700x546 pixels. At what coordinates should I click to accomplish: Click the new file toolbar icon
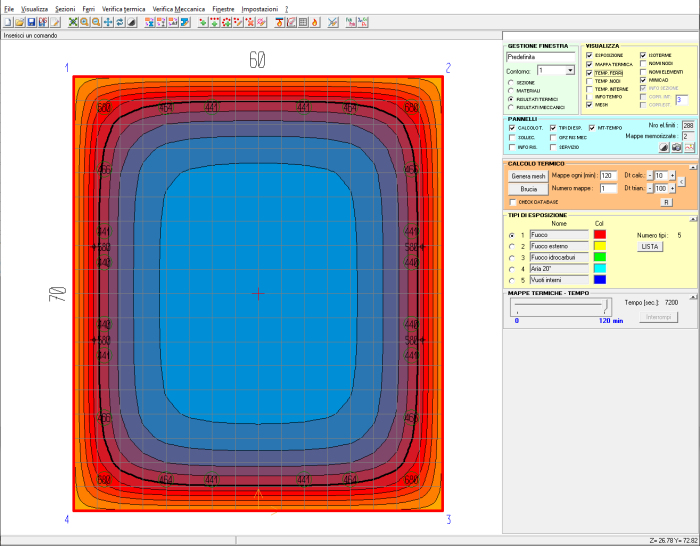pyautogui.click(x=8, y=21)
